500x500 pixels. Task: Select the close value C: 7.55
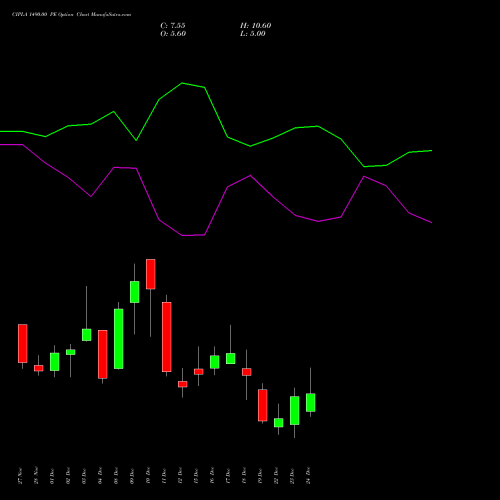[173, 26]
